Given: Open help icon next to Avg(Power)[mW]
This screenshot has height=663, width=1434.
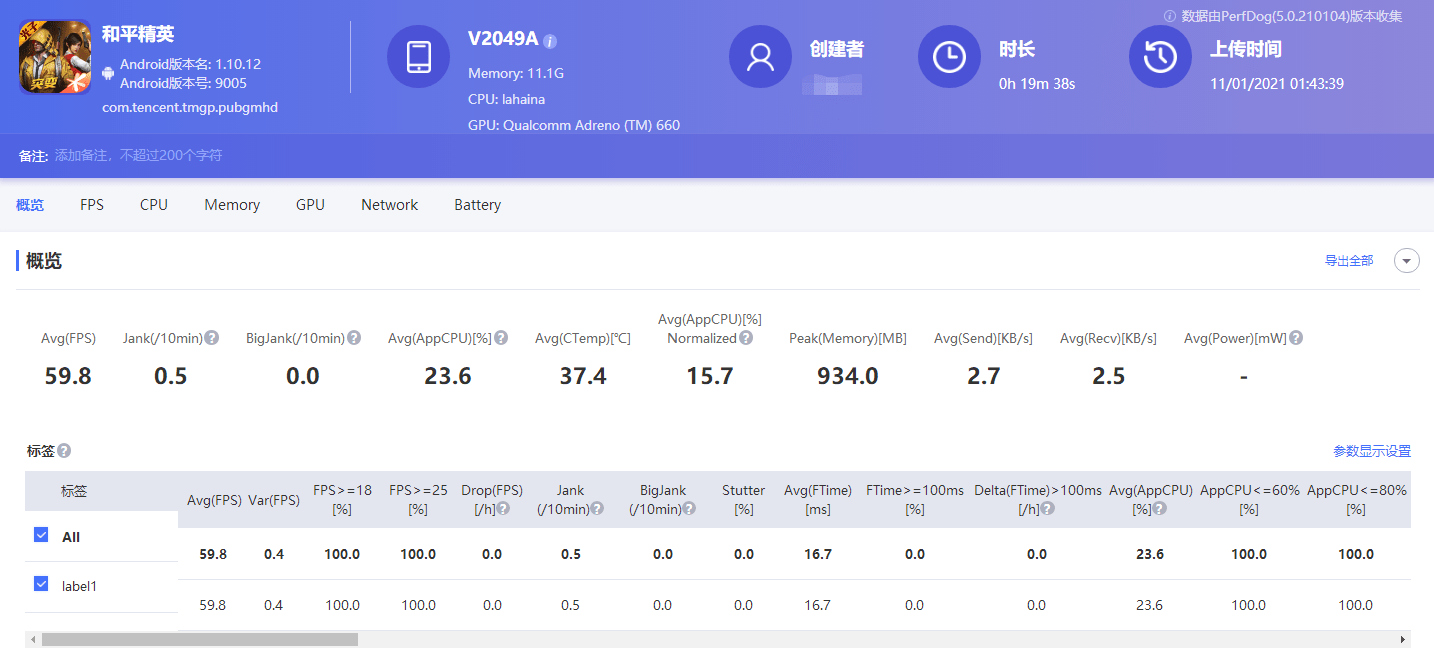Looking at the screenshot, I should (x=1296, y=338).
